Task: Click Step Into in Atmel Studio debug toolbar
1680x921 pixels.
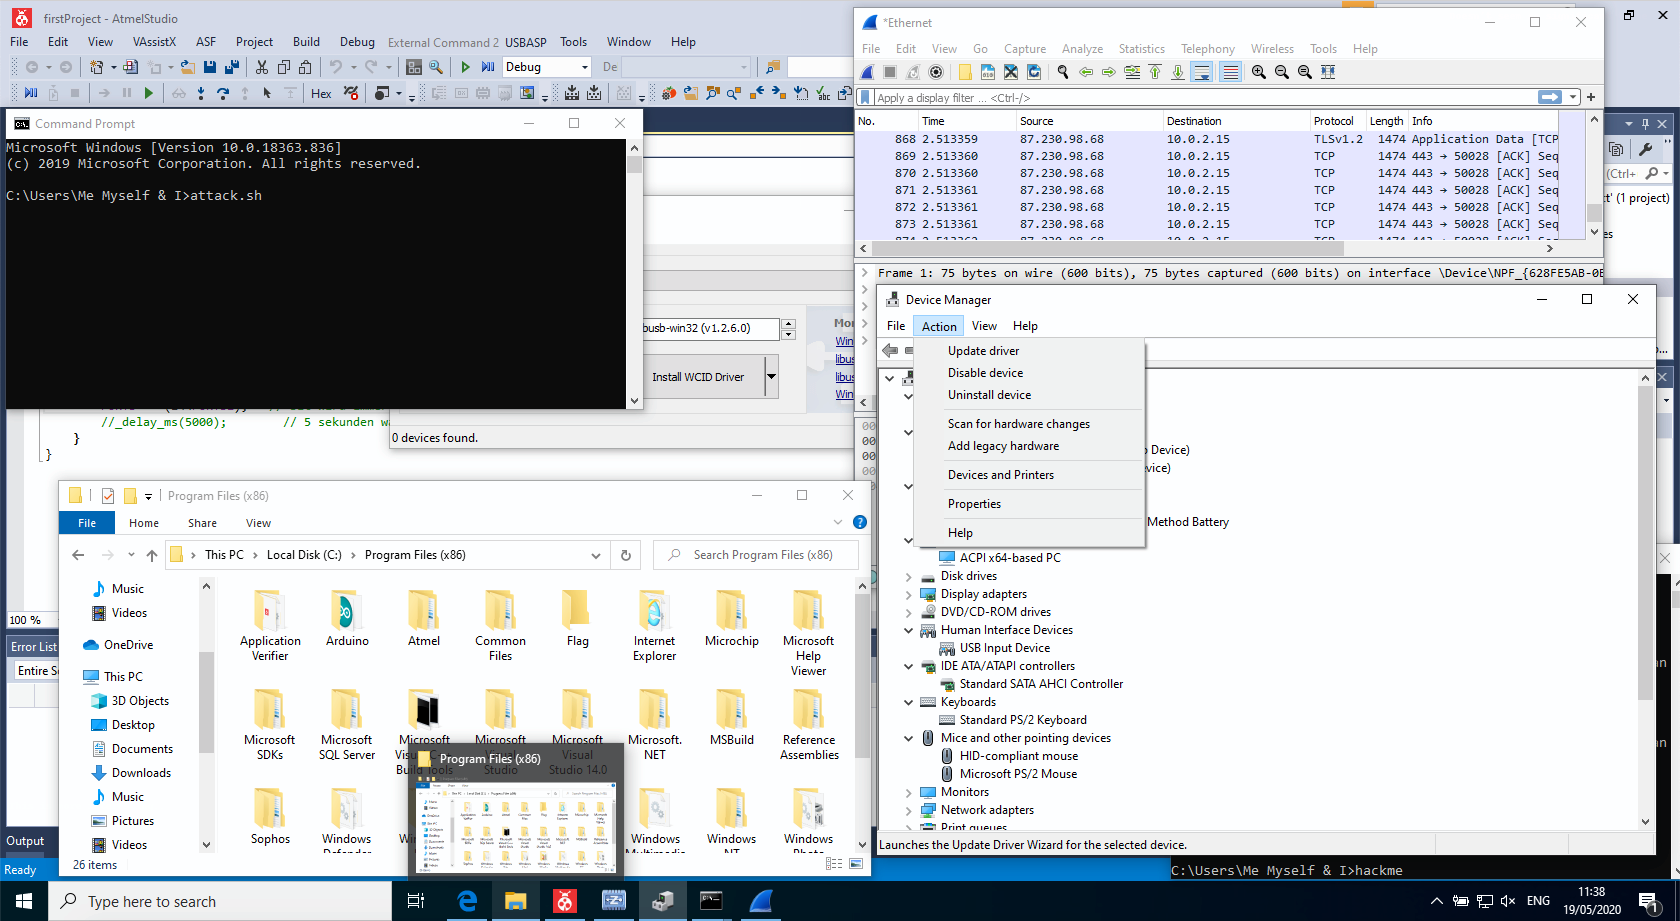Action: [x=201, y=93]
